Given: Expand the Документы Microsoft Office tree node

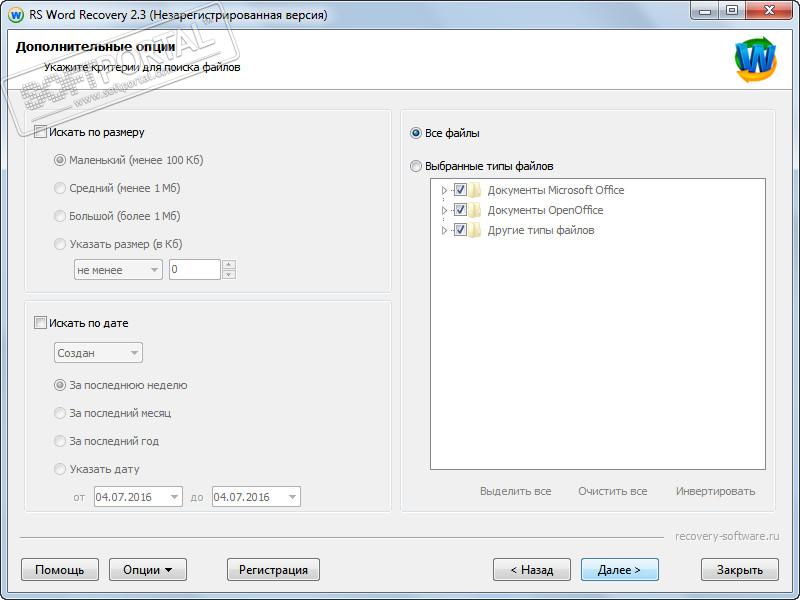Looking at the screenshot, I should coord(444,190).
